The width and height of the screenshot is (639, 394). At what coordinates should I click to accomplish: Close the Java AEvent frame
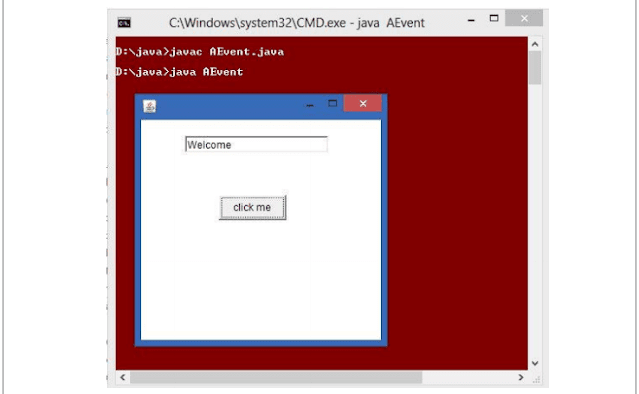(x=363, y=103)
